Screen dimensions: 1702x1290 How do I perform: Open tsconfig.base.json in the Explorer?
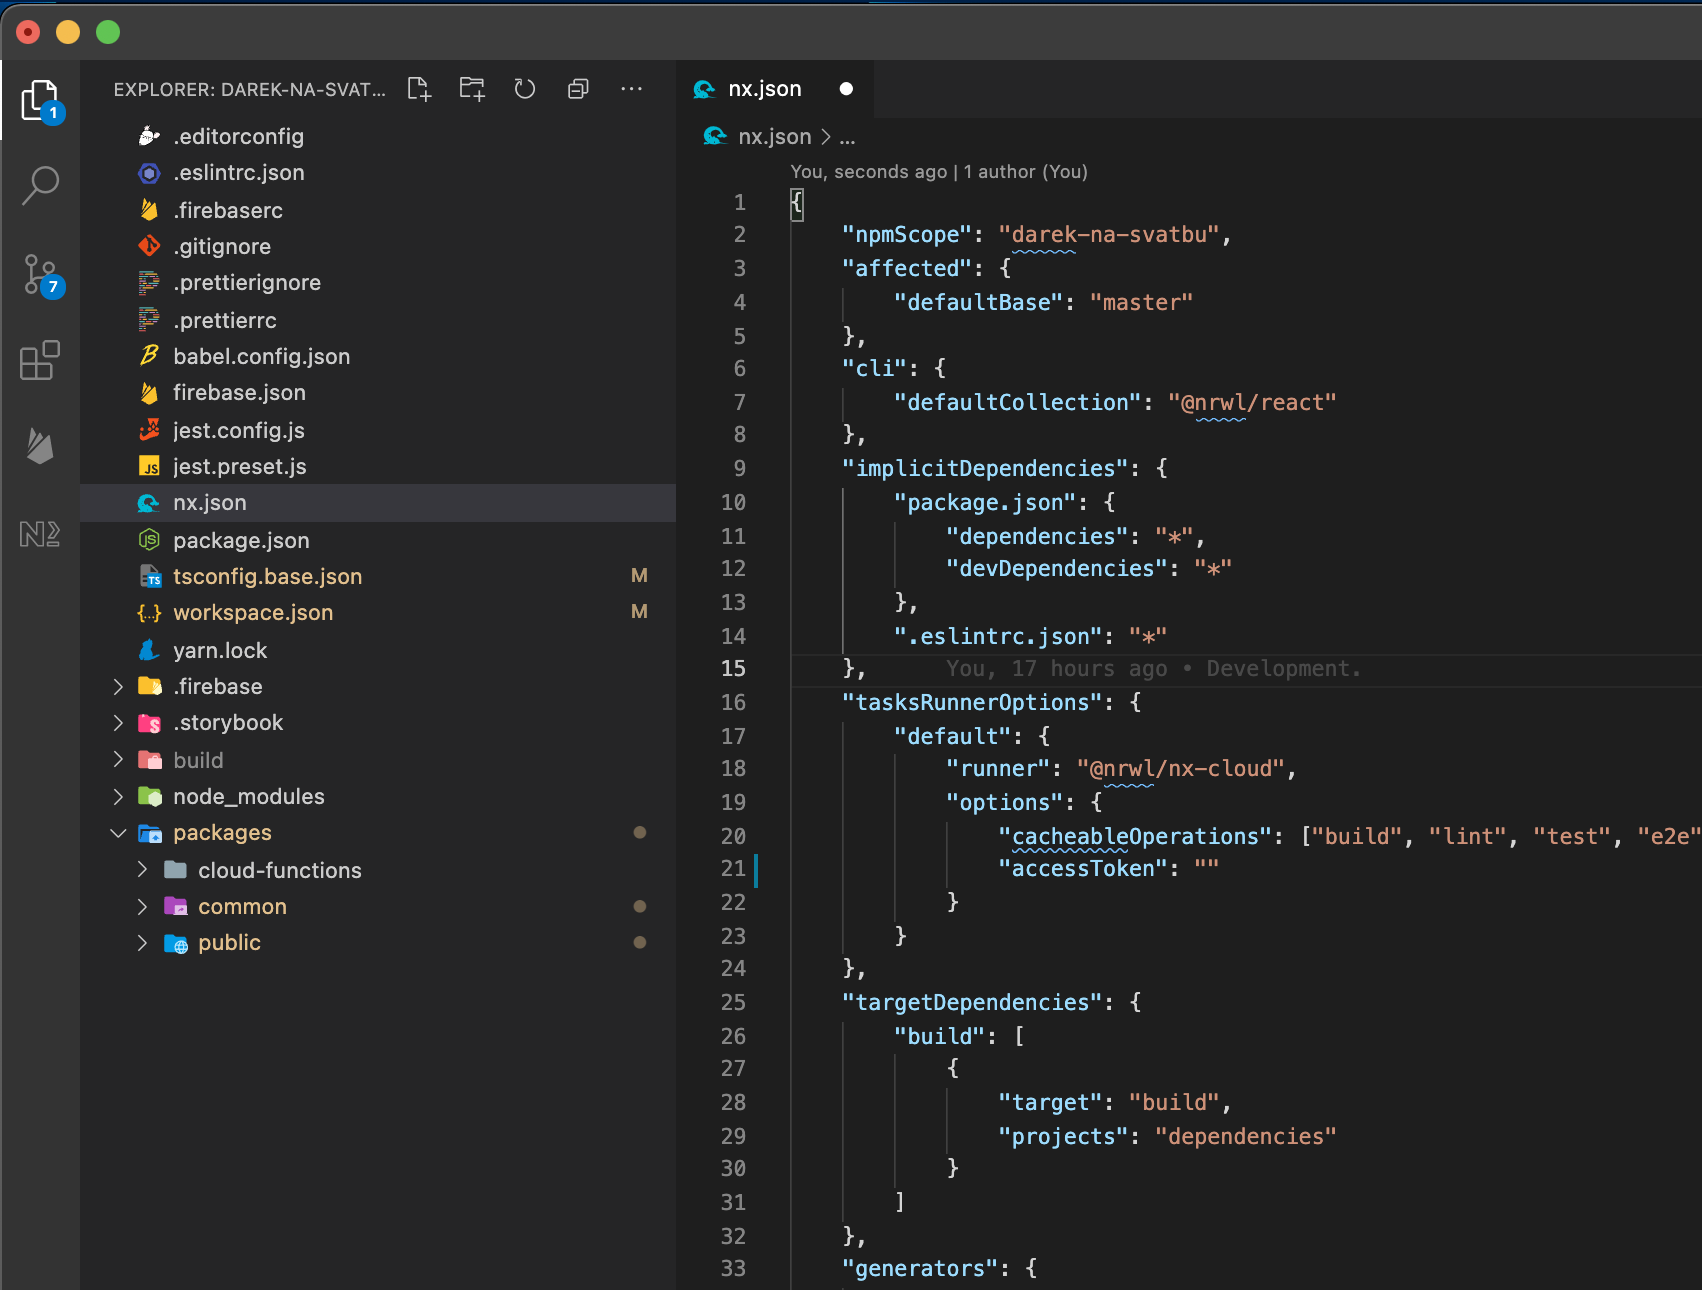(x=267, y=577)
